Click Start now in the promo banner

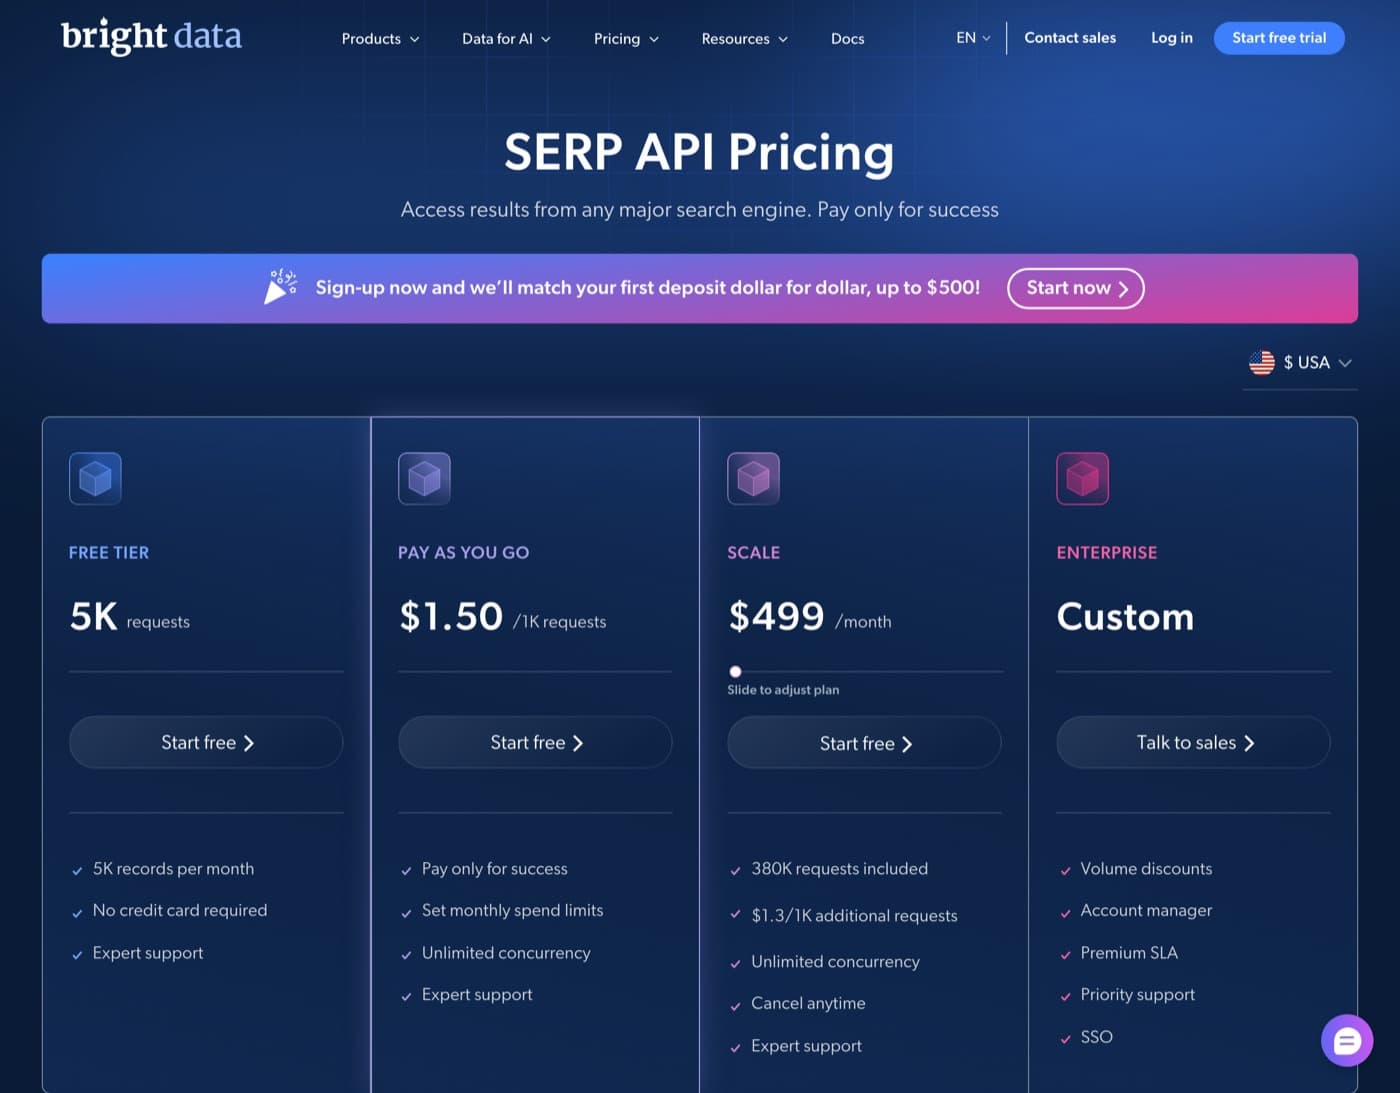(x=1076, y=288)
